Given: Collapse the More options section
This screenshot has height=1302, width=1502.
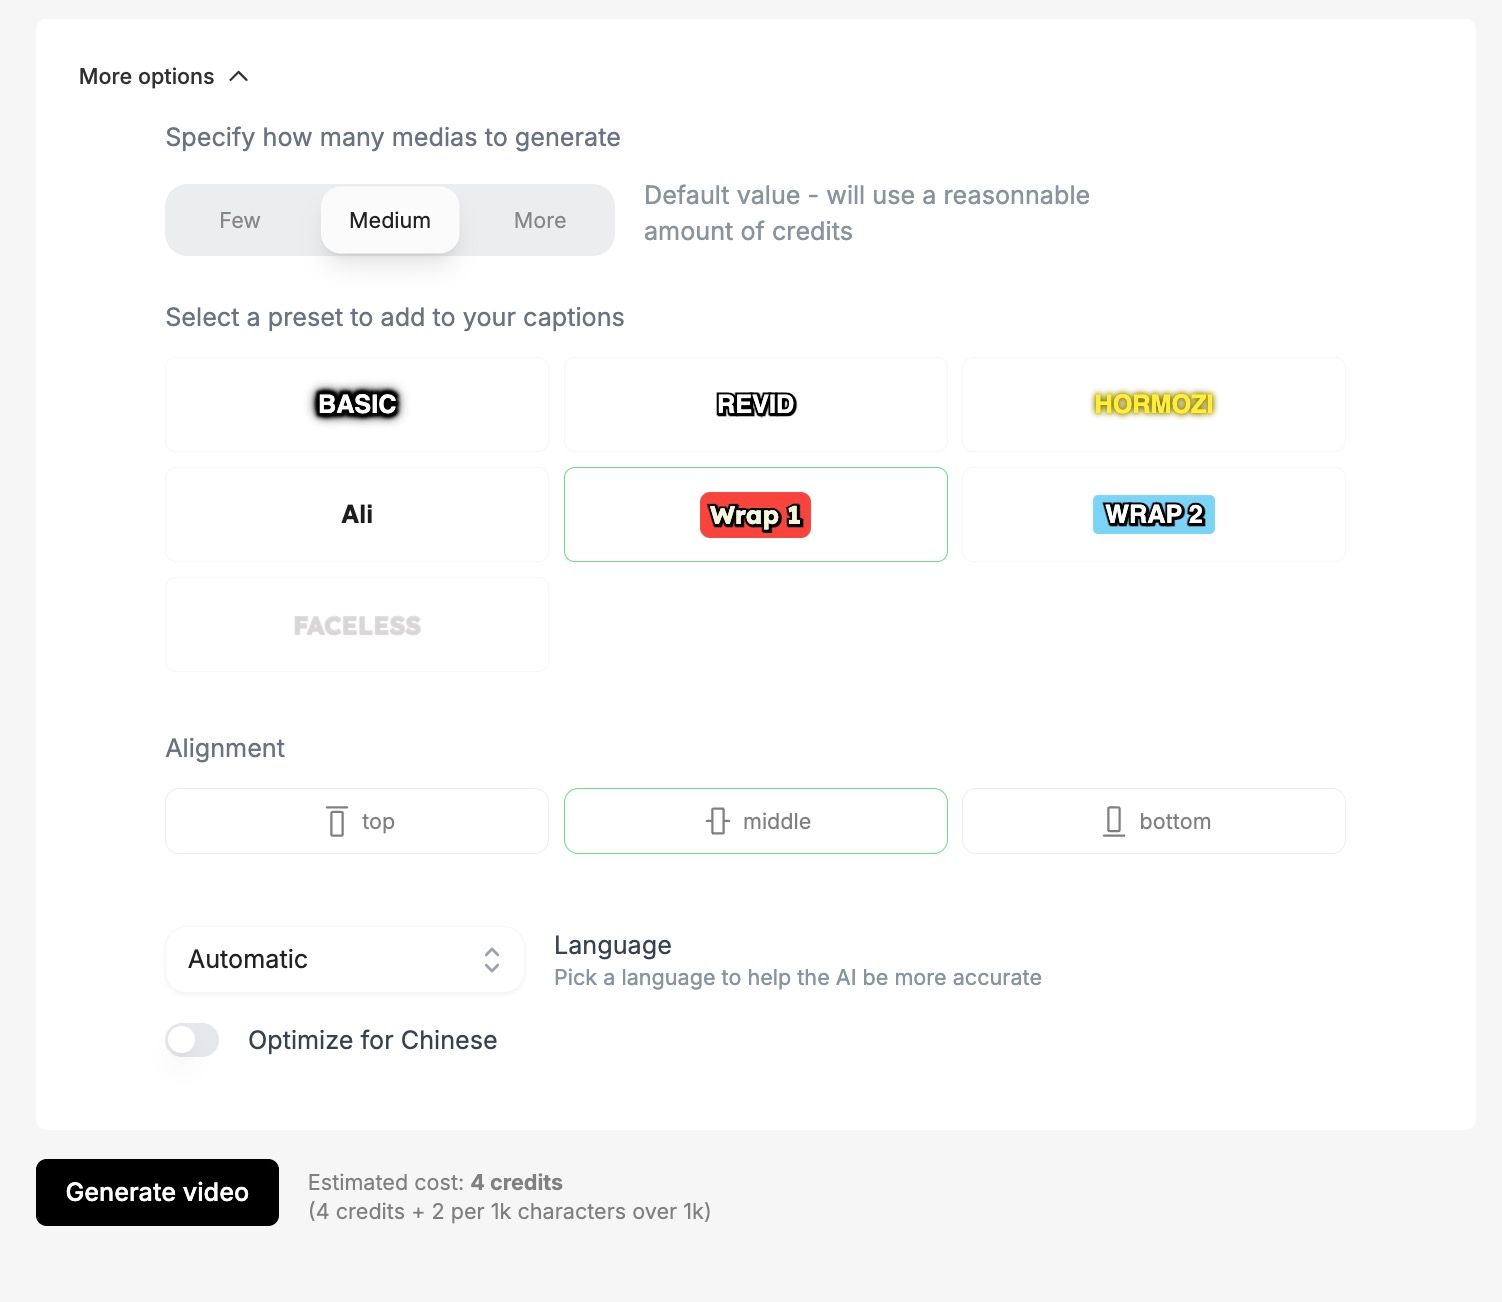Looking at the screenshot, I should 147,77.
